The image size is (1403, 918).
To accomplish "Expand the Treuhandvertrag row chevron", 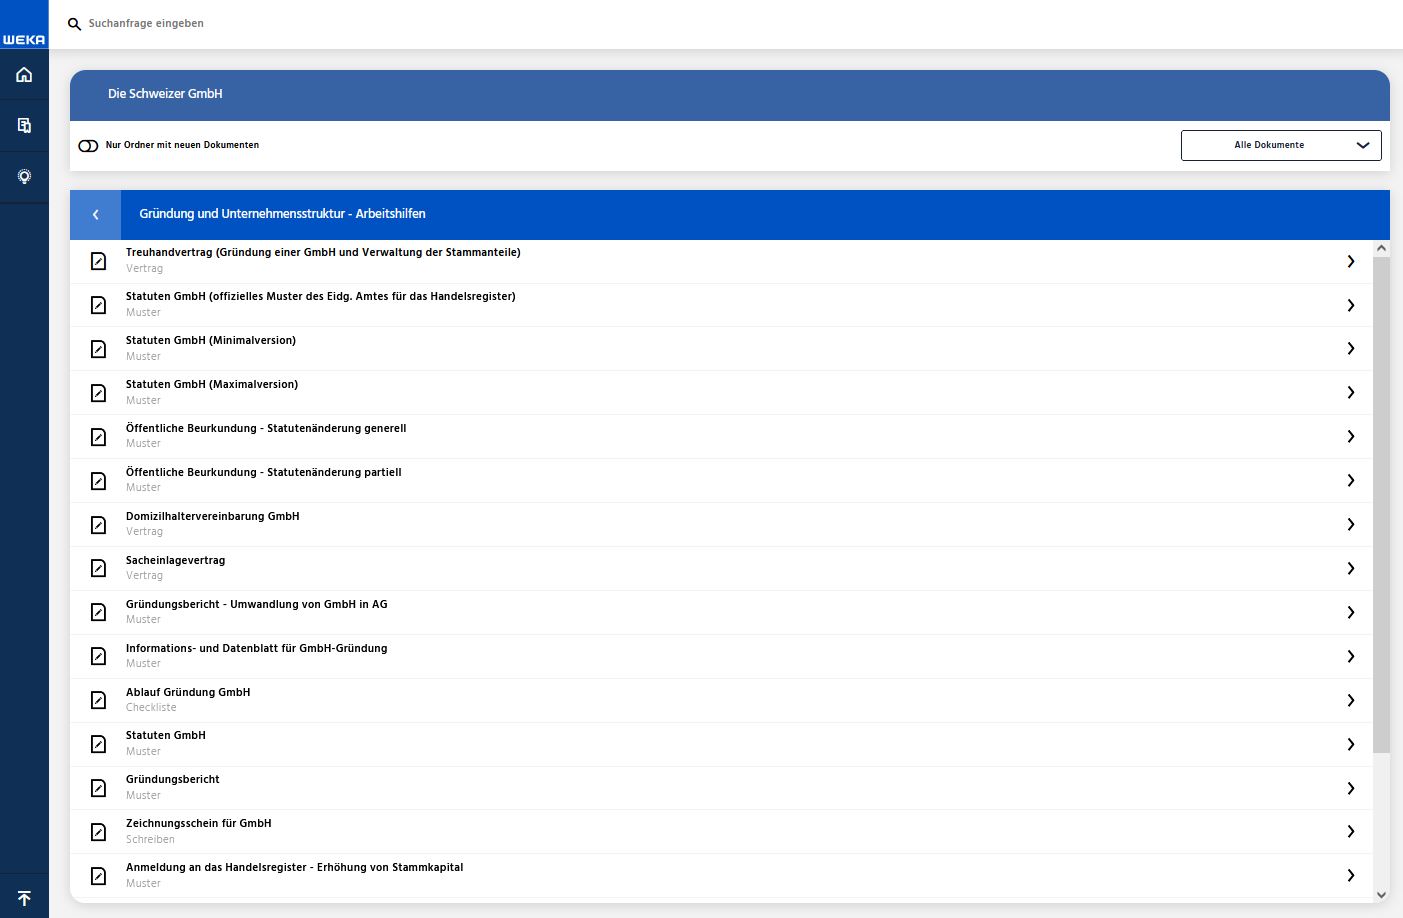I will (x=1350, y=261).
